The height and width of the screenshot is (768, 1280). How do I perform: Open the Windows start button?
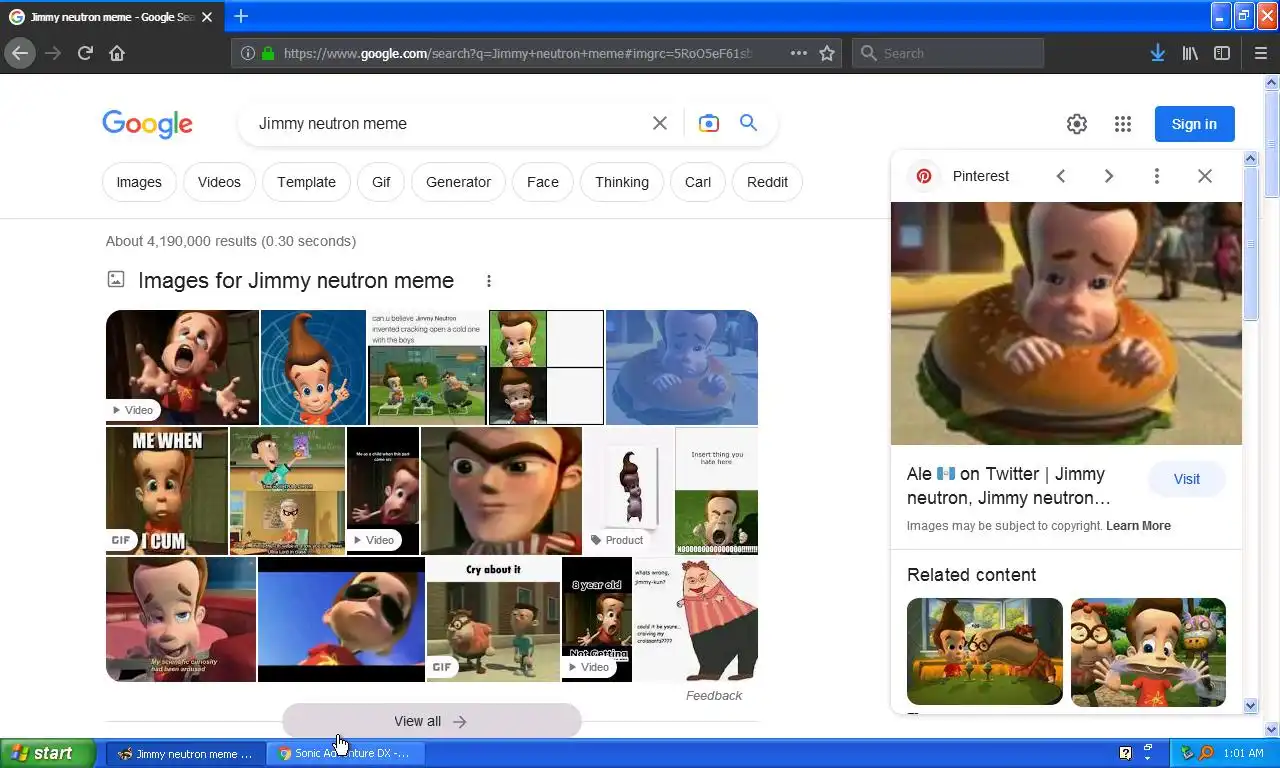click(x=48, y=753)
